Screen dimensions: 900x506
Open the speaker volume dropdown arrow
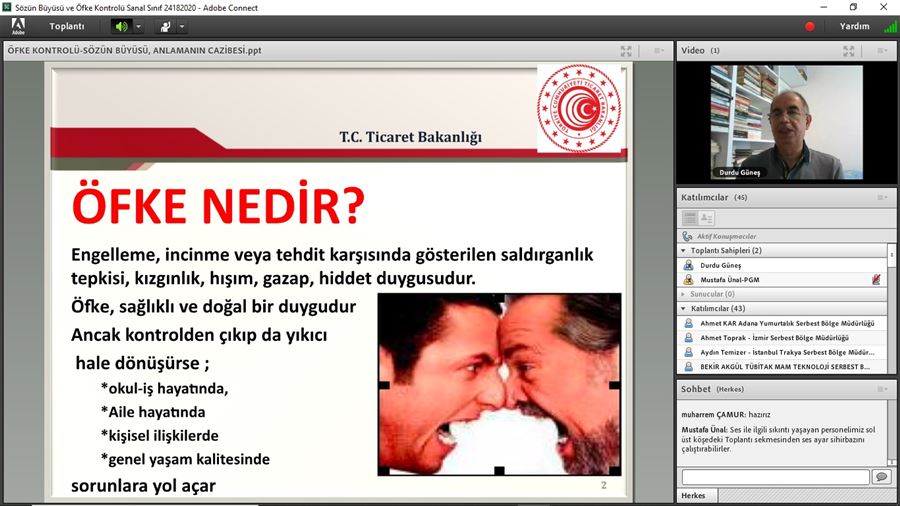pyautogui.click(x=139, y=26)
